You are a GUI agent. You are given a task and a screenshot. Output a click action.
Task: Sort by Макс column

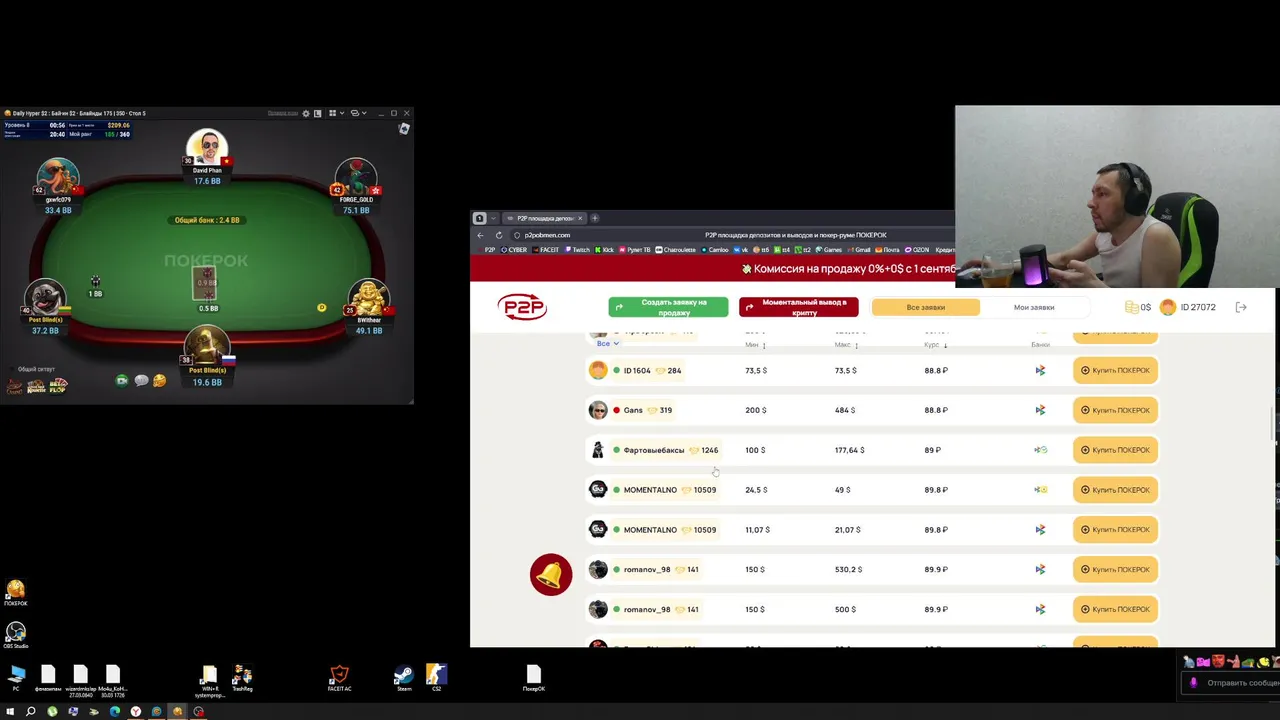pos(846,345)
